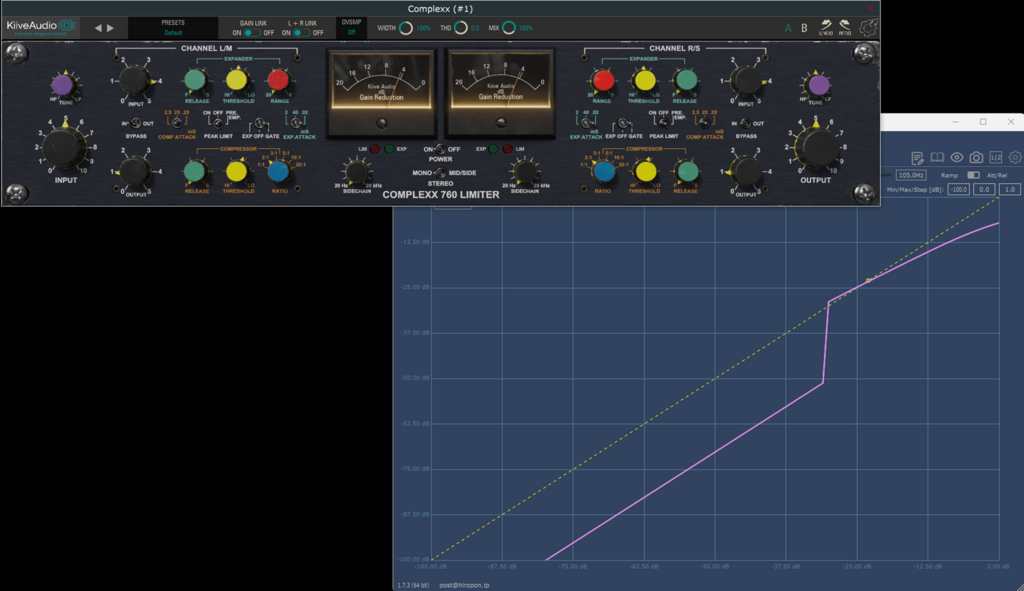Flip the Channel L/M Bypass In/Out switch
The width and height of the screenshot is (1024, 591).
tap(136, 123)
